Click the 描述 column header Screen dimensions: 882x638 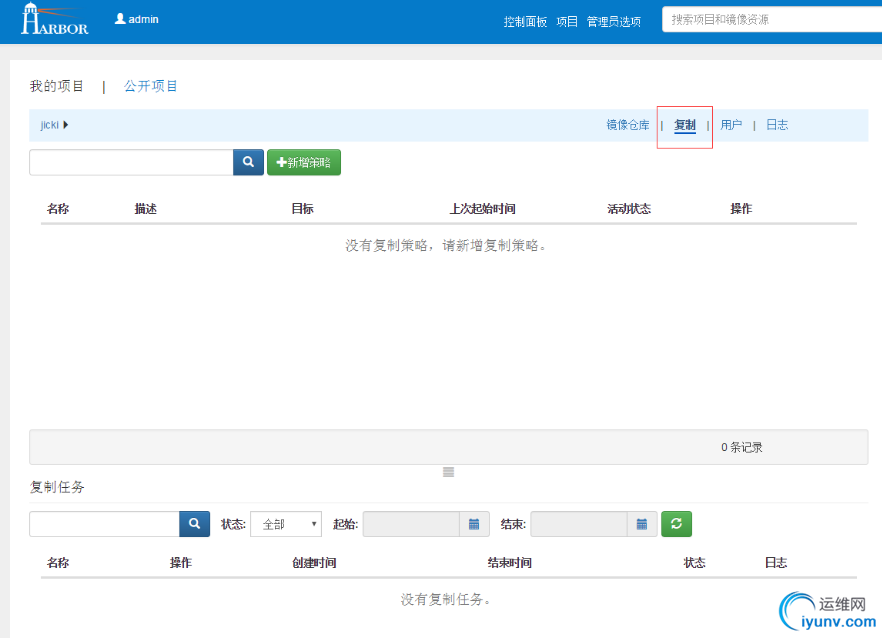[145, 209]
